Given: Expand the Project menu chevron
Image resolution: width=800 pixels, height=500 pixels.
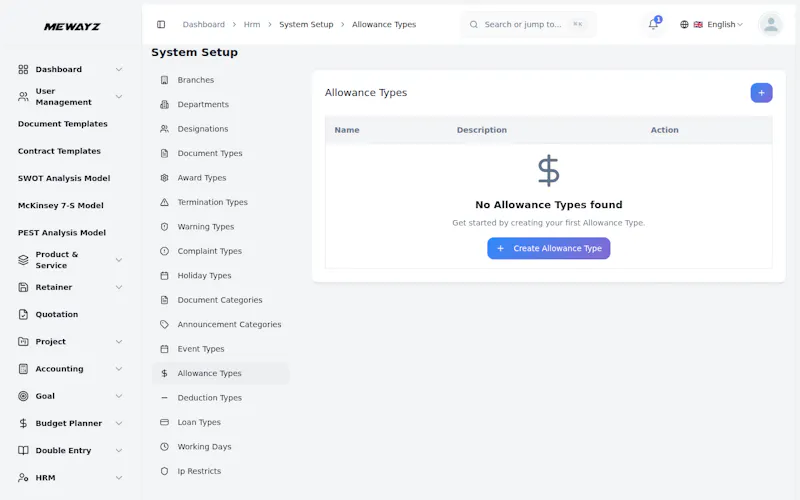Looking at the screenshot, I should point(119,341).
